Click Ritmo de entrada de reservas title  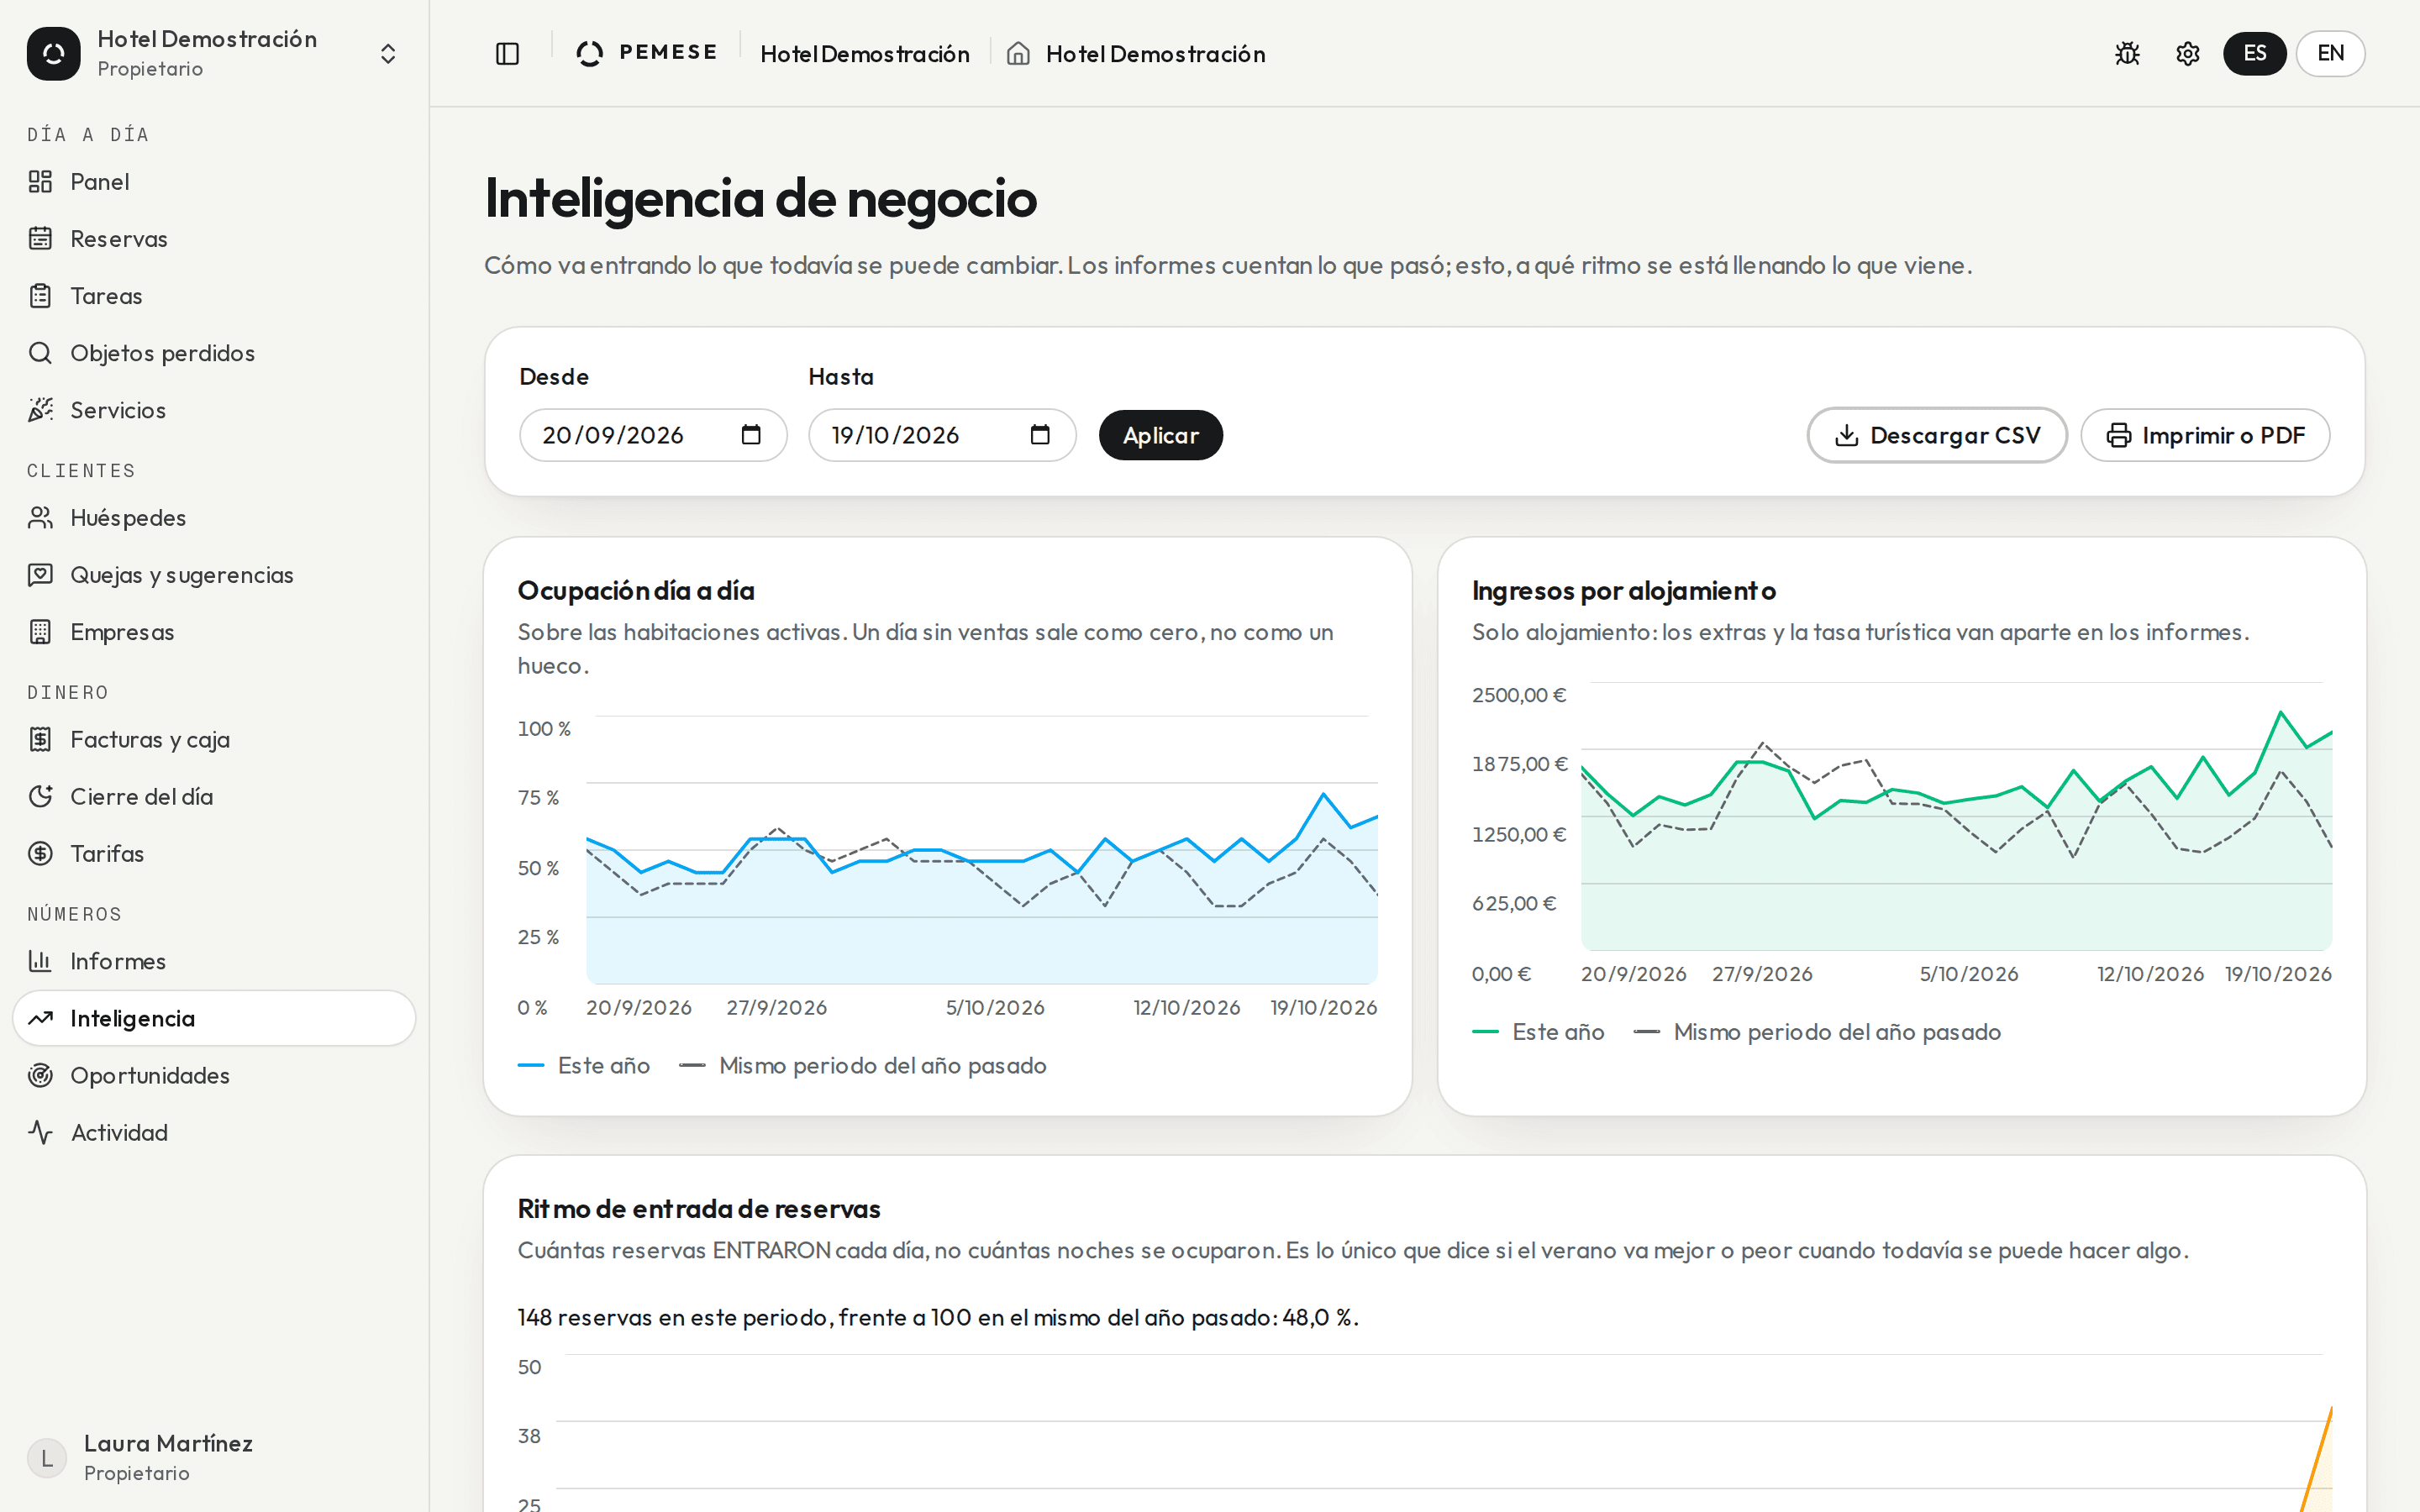[x=699, y=1209]
